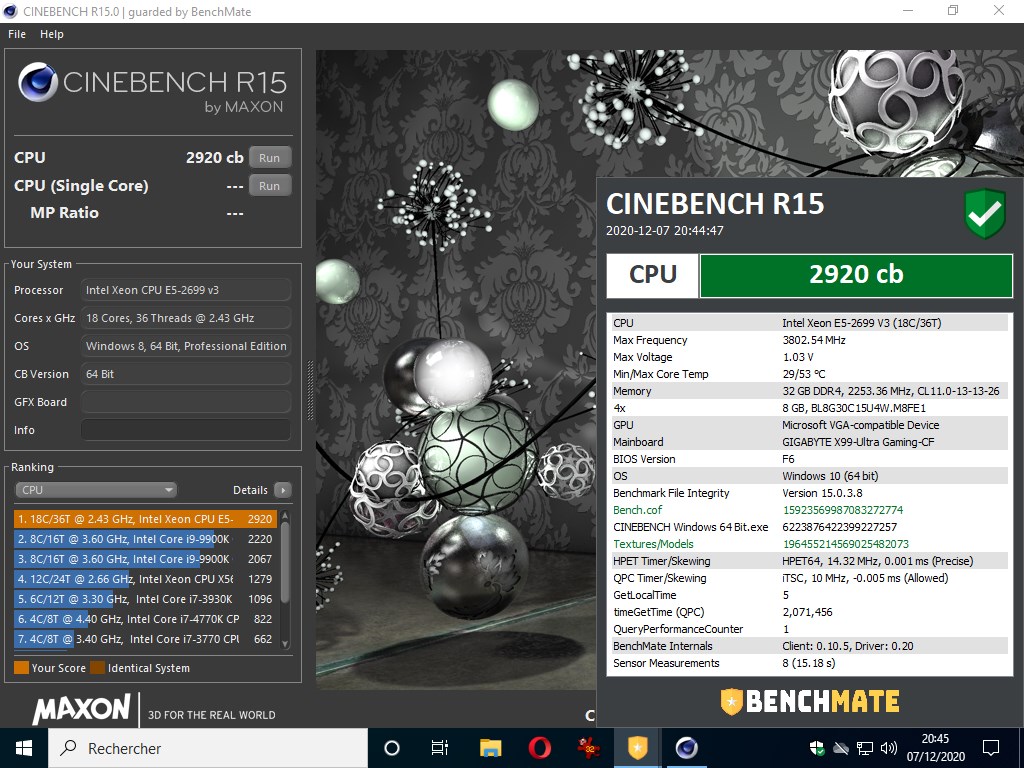The image size is (1024, 768).
Task: Select ranking entry i7-3770 662
Action: click(x=145, y=639)
